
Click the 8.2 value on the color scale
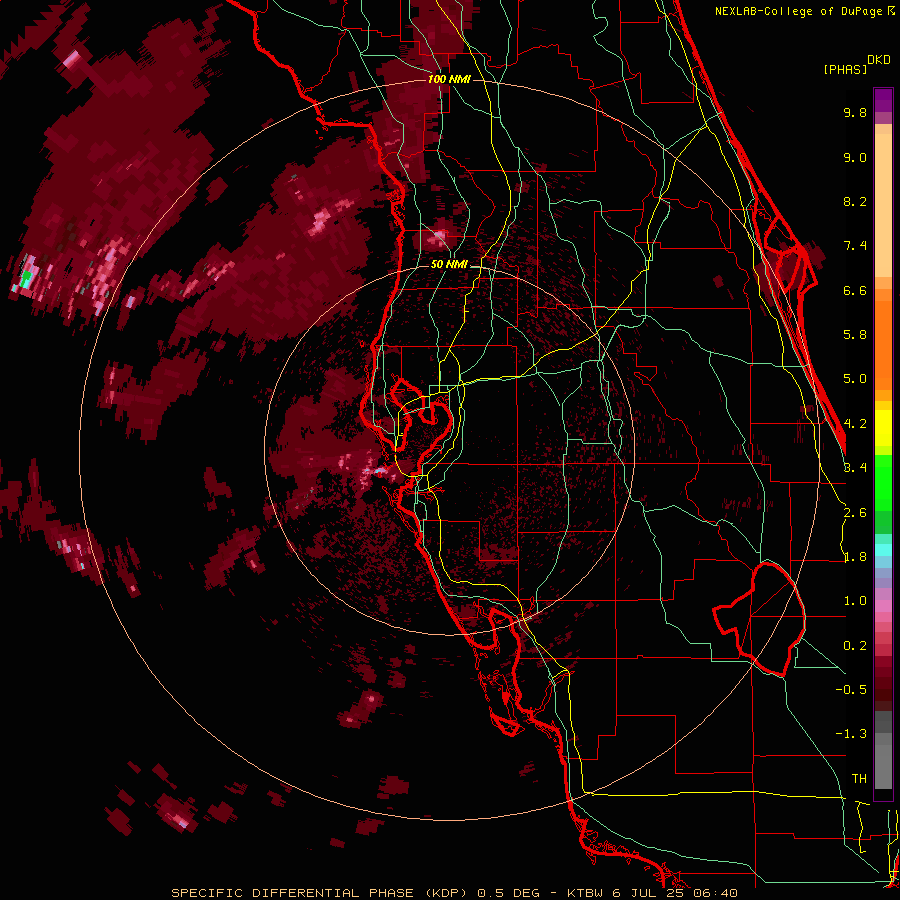tap(855, 201)
